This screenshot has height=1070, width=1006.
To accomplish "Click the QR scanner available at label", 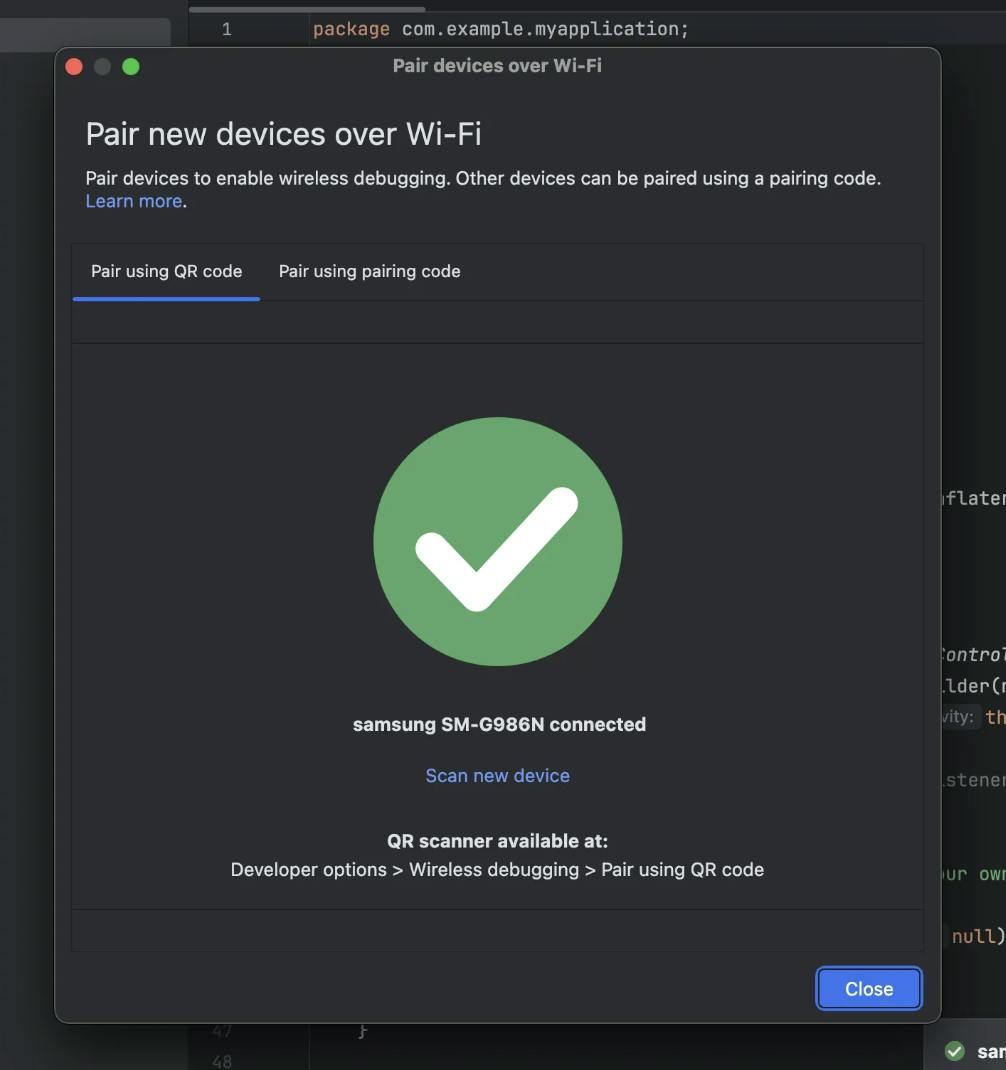I will (498, 841).
